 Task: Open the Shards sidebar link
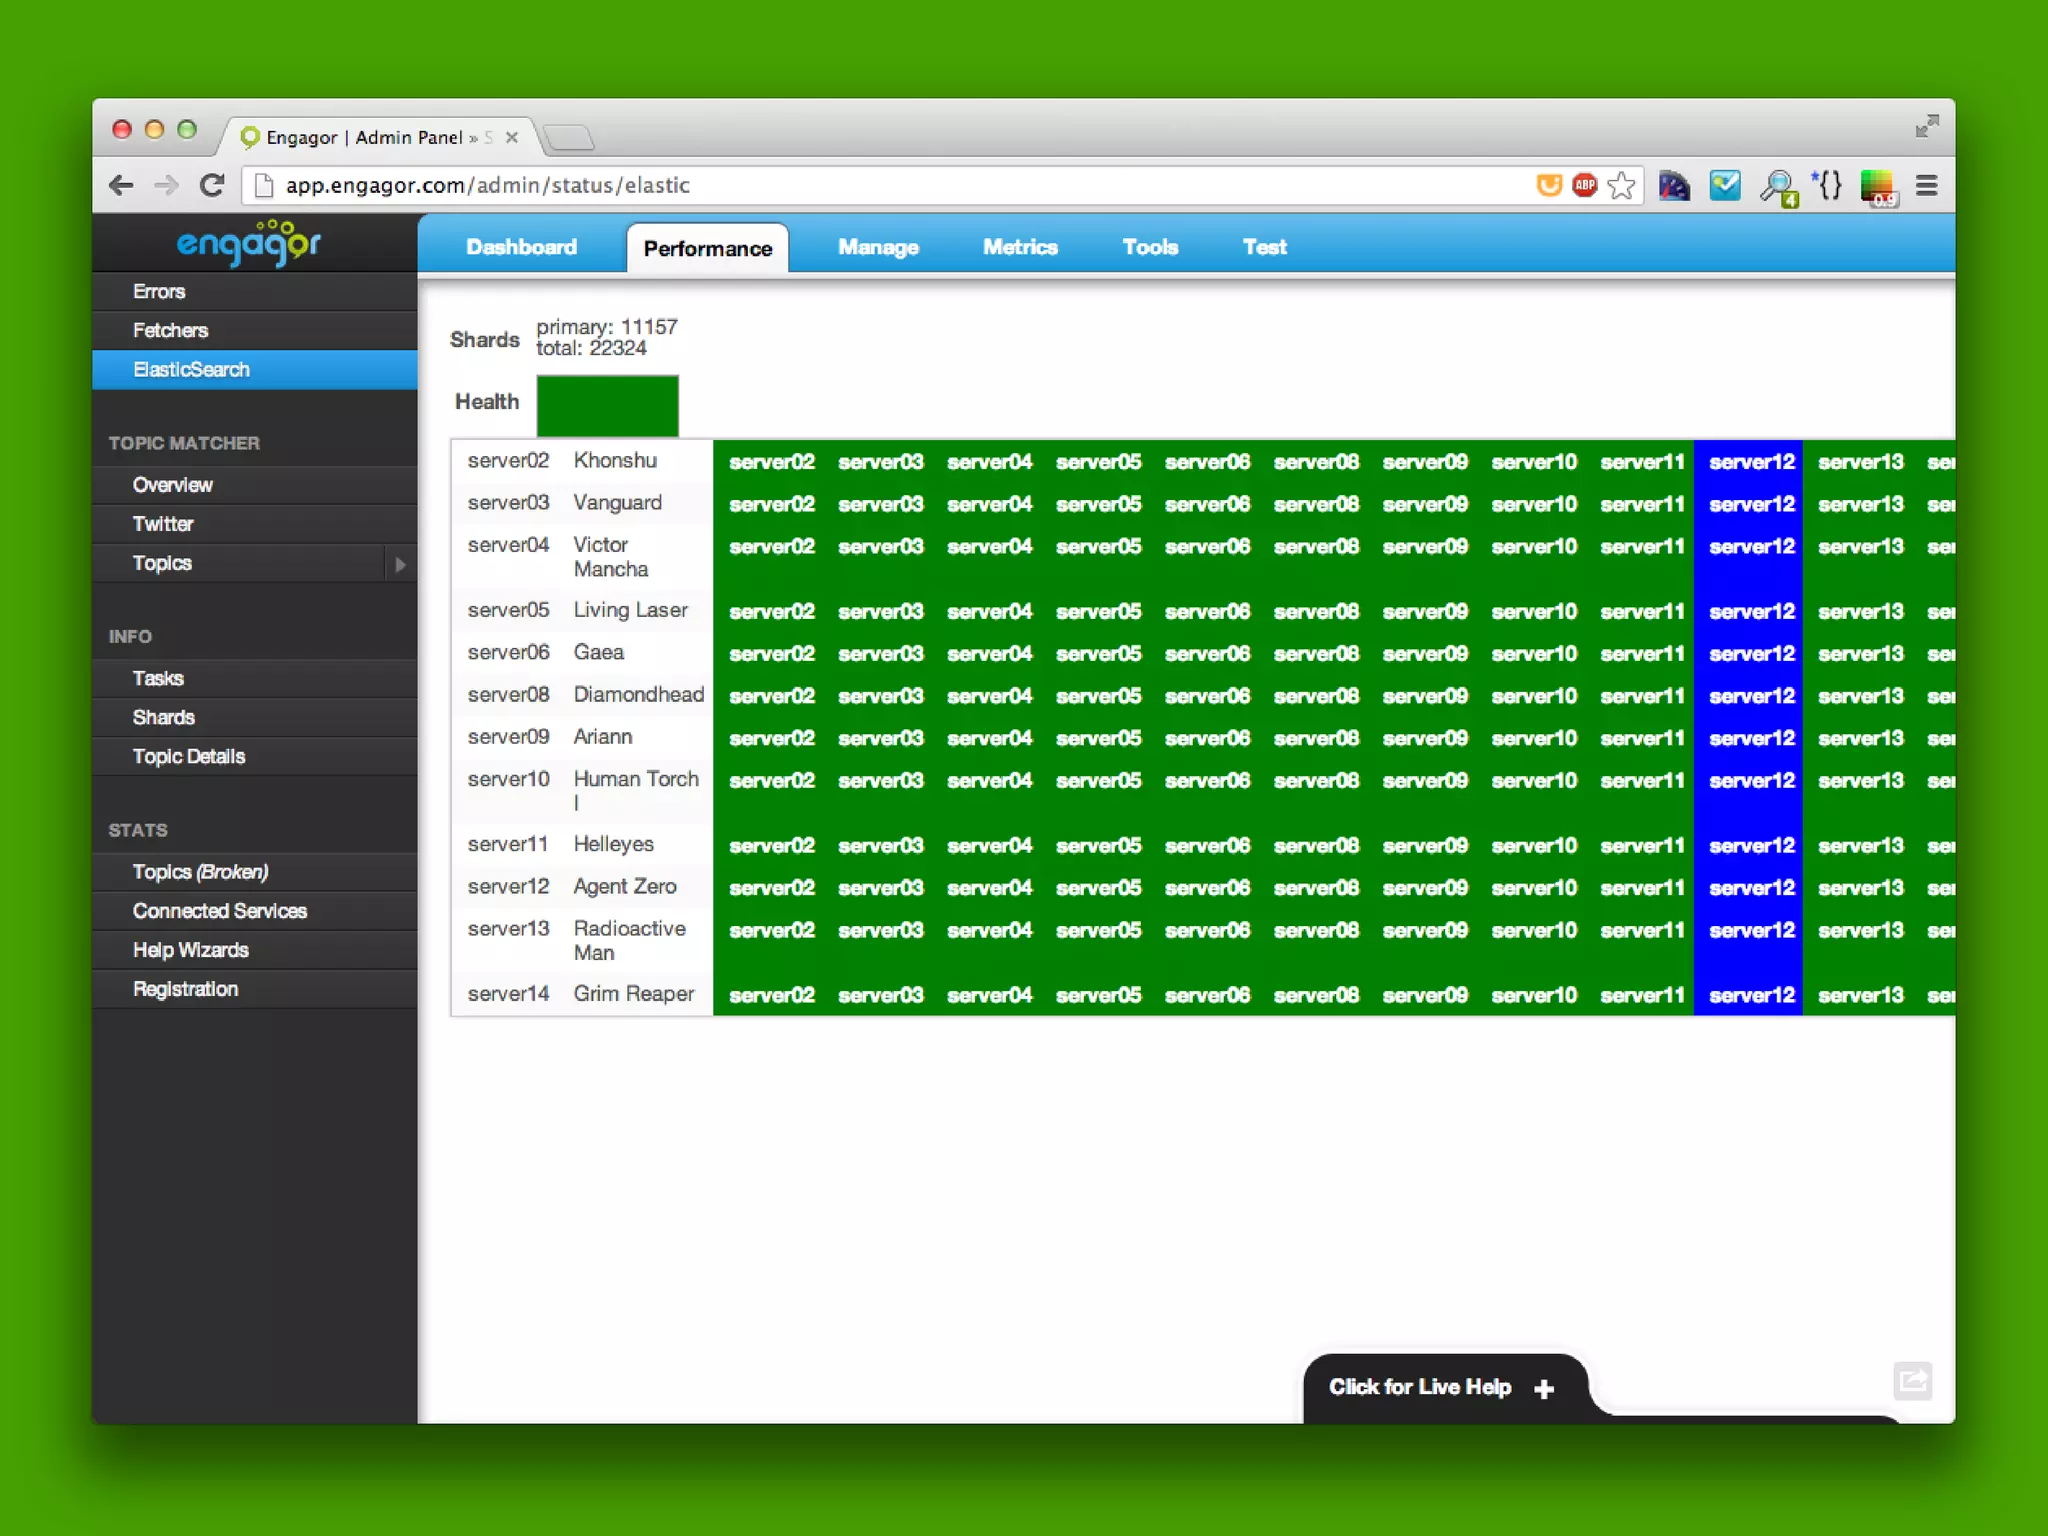(x=163, y=717)
